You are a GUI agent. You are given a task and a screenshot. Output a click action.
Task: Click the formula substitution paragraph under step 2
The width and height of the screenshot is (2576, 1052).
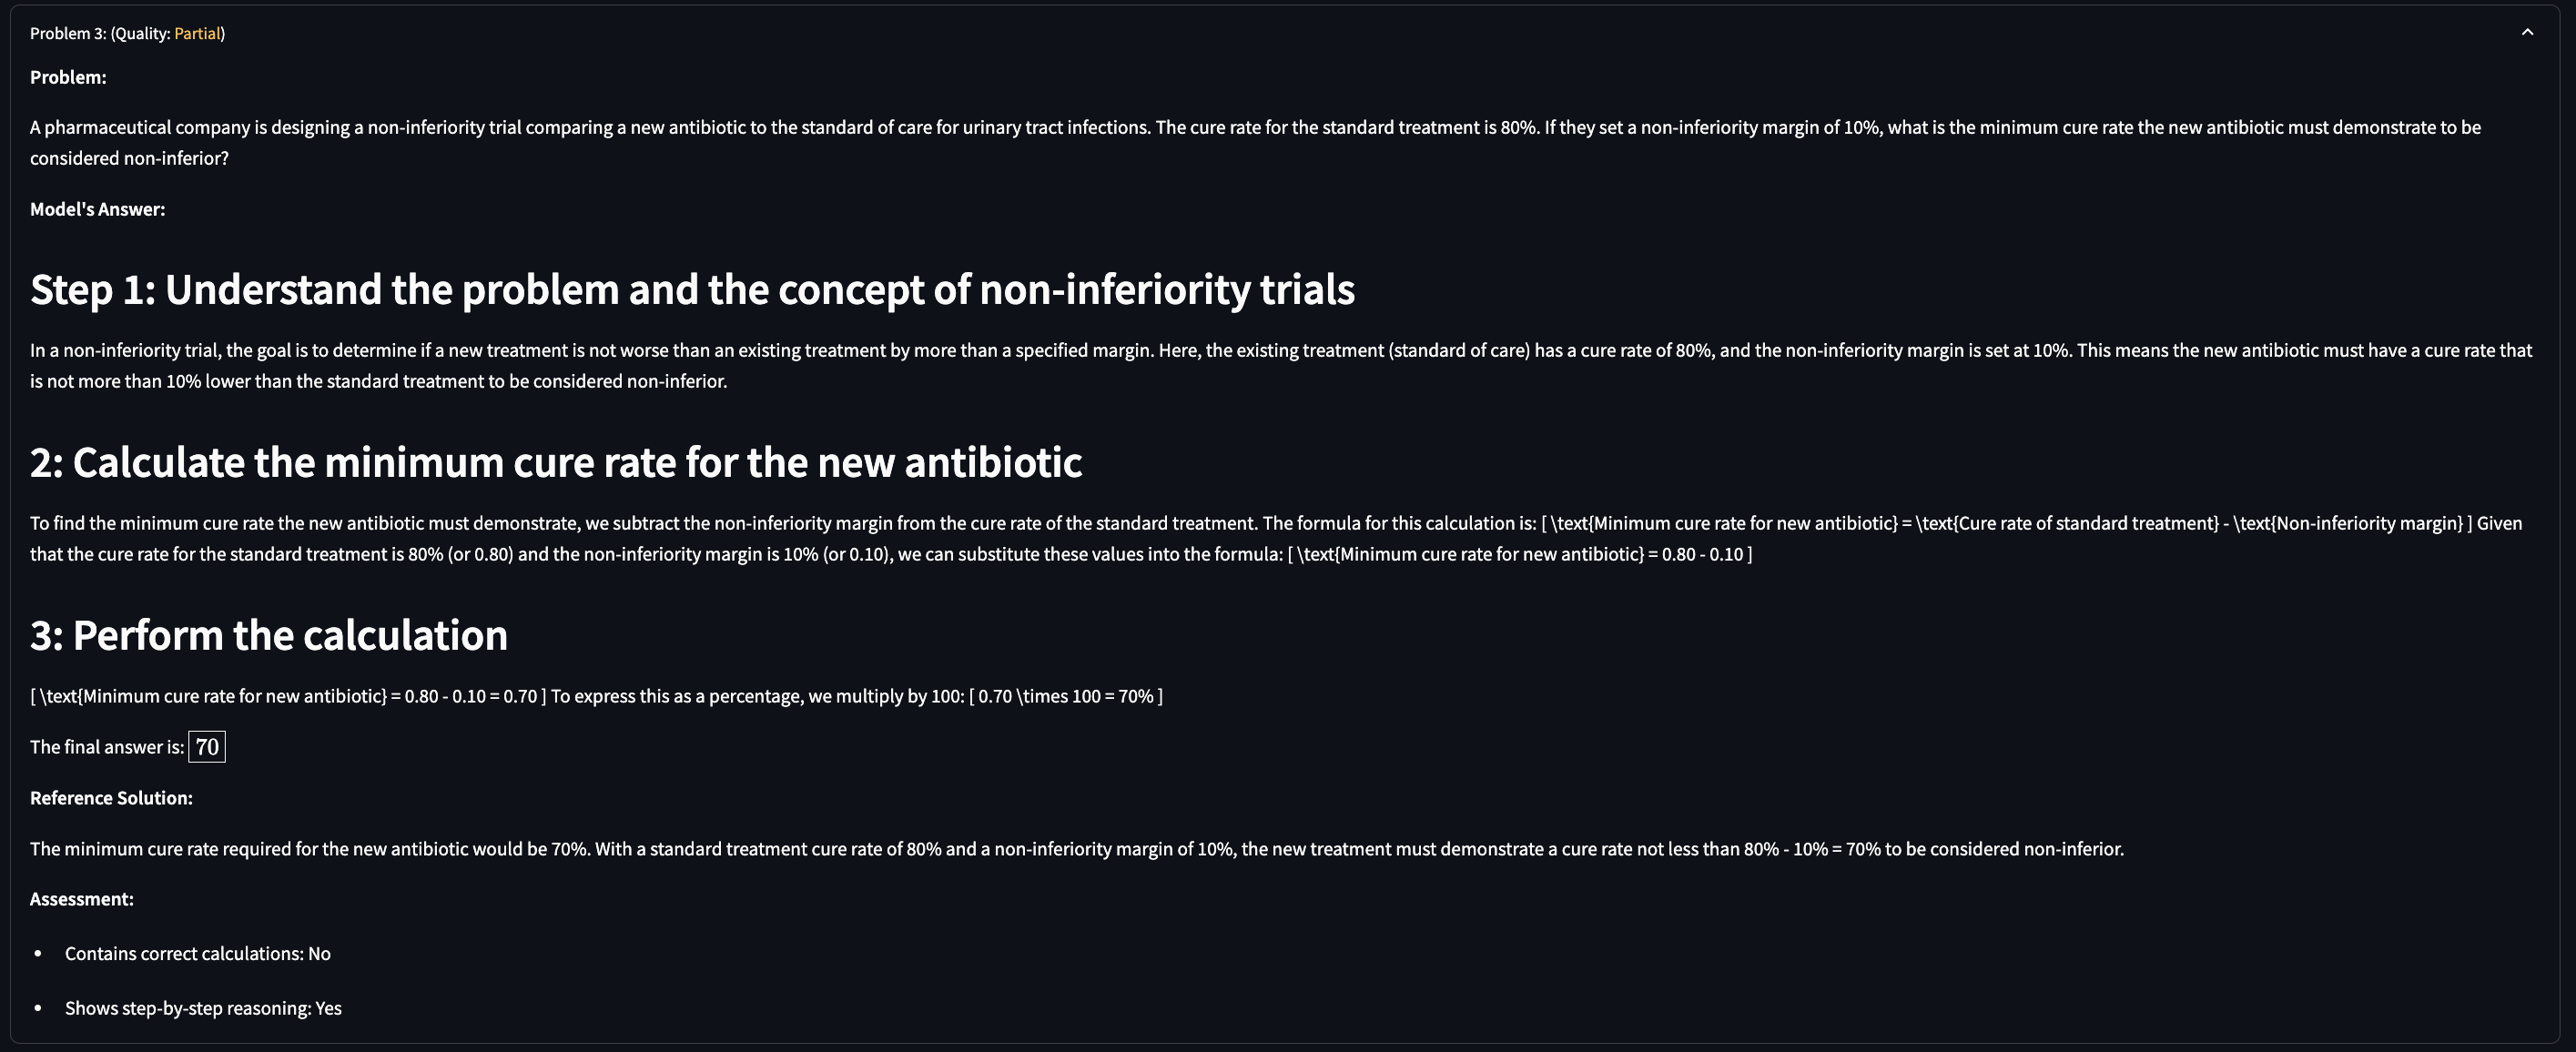1276,538
